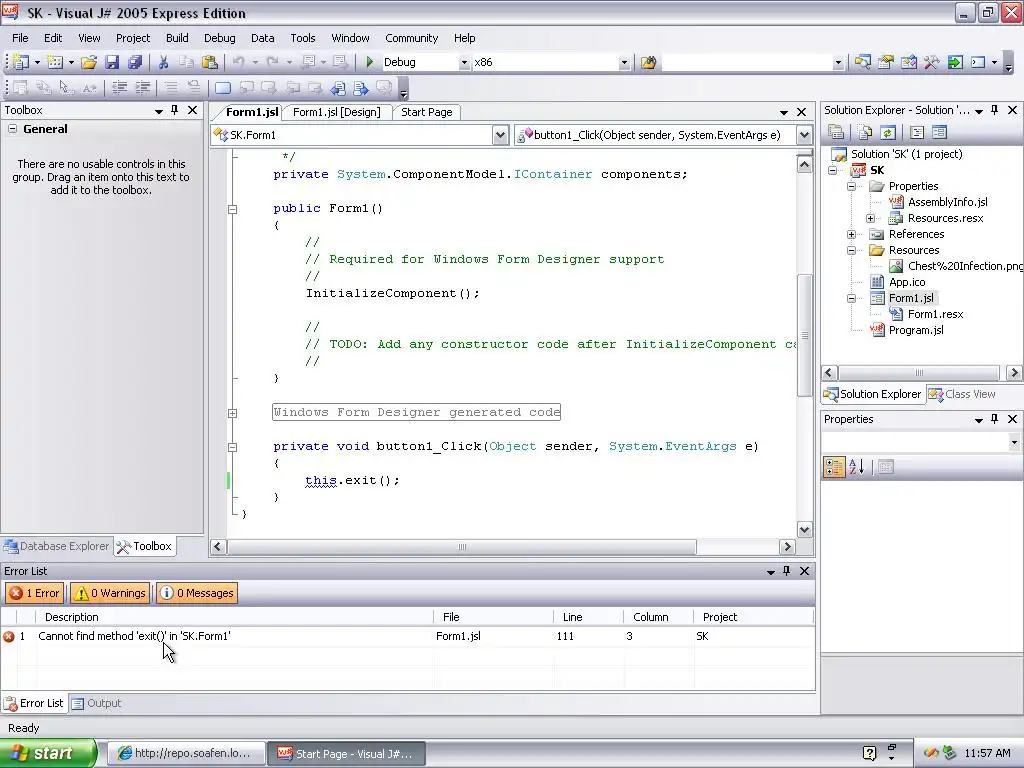Image resolution: width=1024 pixels, height=768 pixels.
Task: Open the Properties Window toolbar icon
Action: (886, 62)
